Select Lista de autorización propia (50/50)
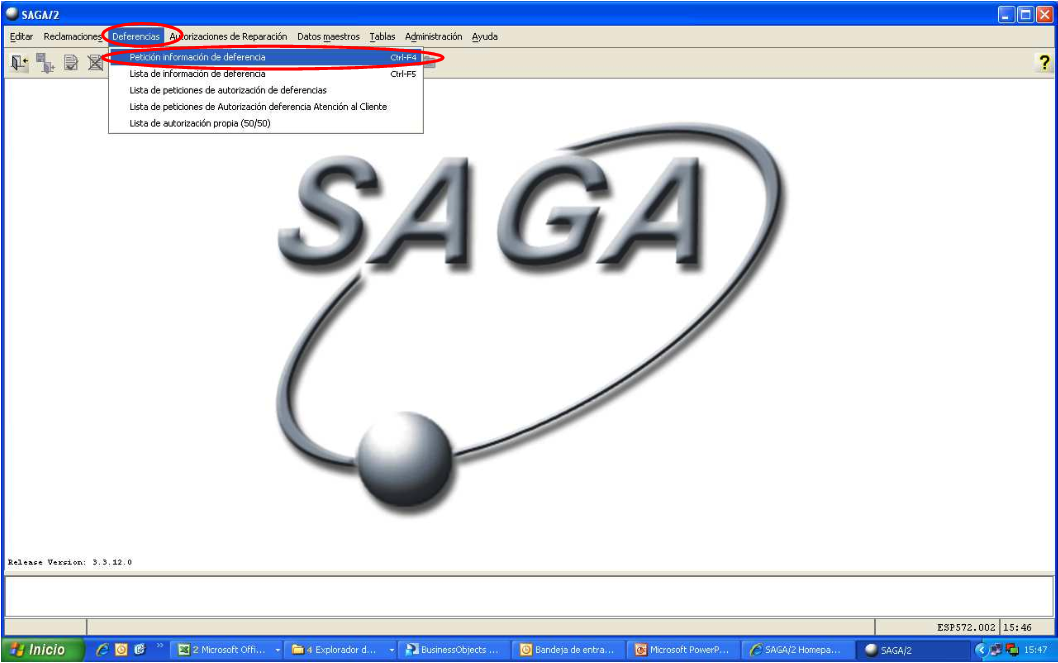Viewport: 1058px width, 663px height. (x=266, y=123)
